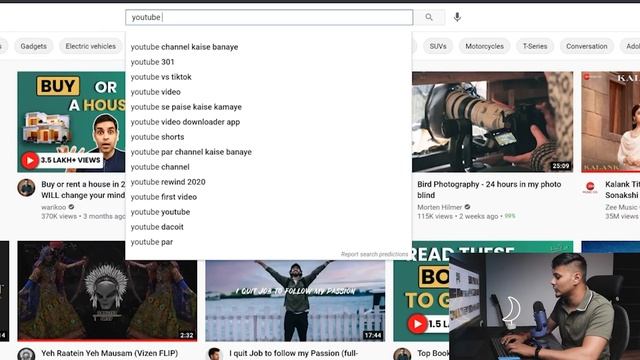Viewport: 640px width, 360px height.
Task: Focus the YouTube search input field
Action: [x=269, y=17]
